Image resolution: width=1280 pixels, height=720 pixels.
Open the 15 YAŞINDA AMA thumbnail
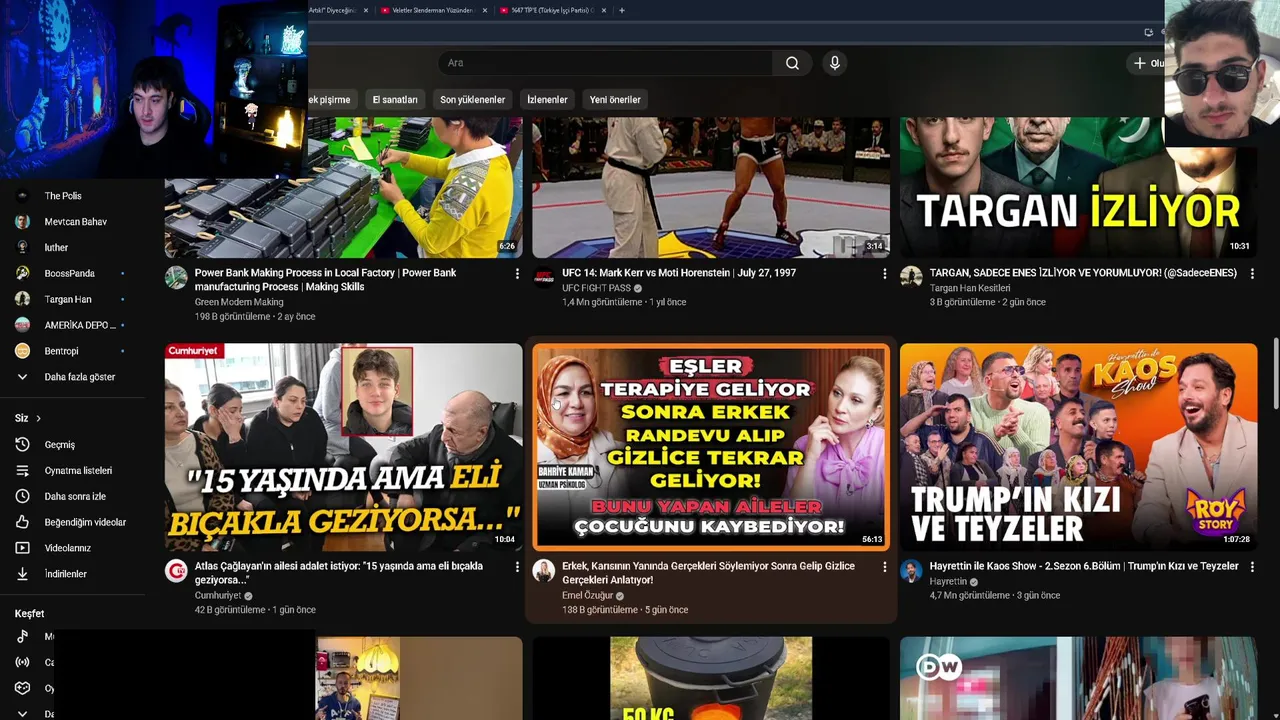point(343,447)
